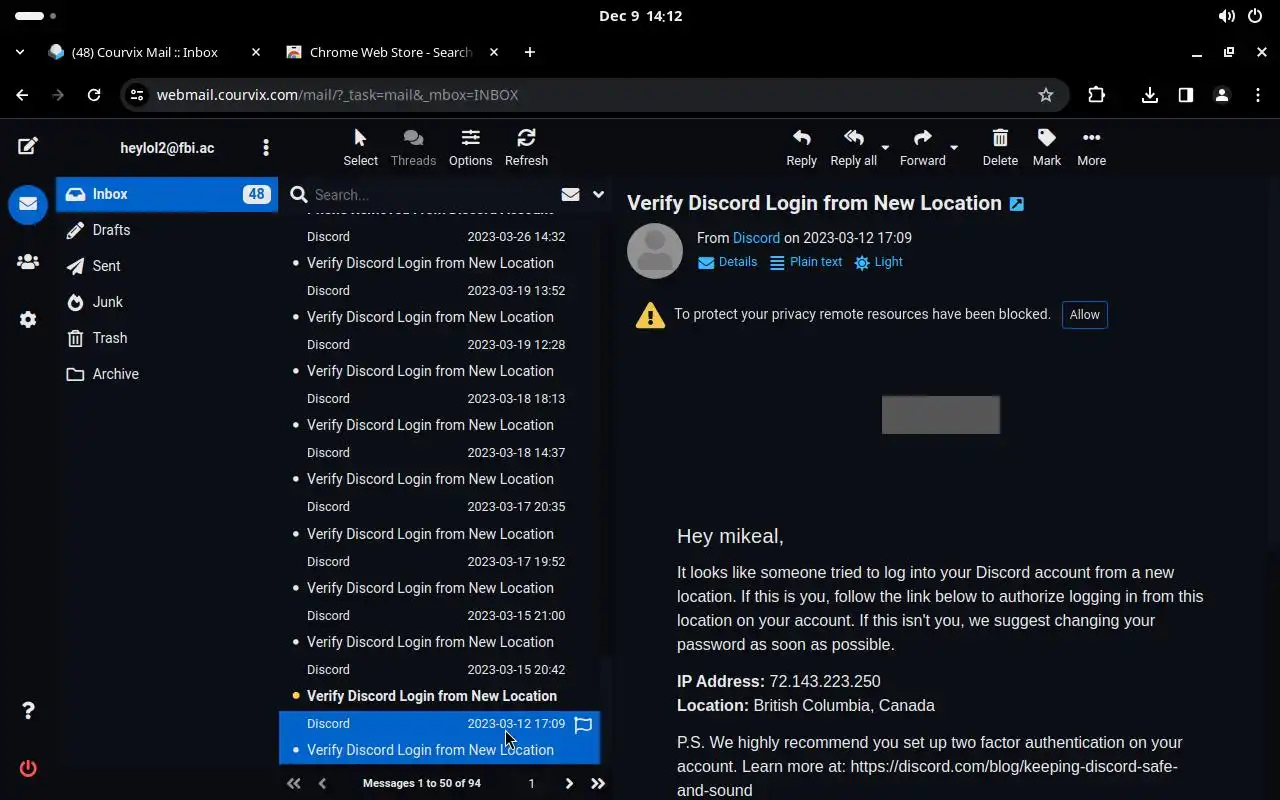1280x800 pixels.
Task: Switch to the Courvix Mail Inbox tab
Action: point(145,52)
